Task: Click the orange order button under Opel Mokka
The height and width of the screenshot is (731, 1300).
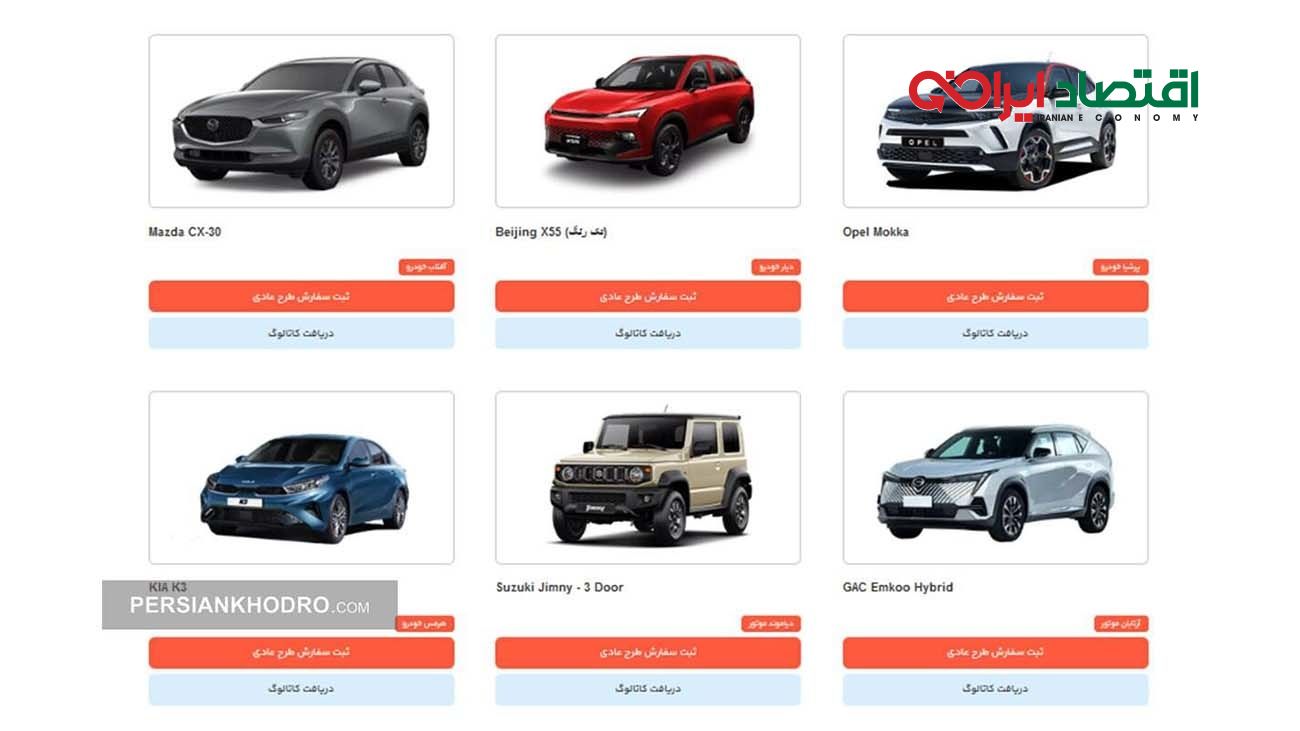Action: pos(995,296)
